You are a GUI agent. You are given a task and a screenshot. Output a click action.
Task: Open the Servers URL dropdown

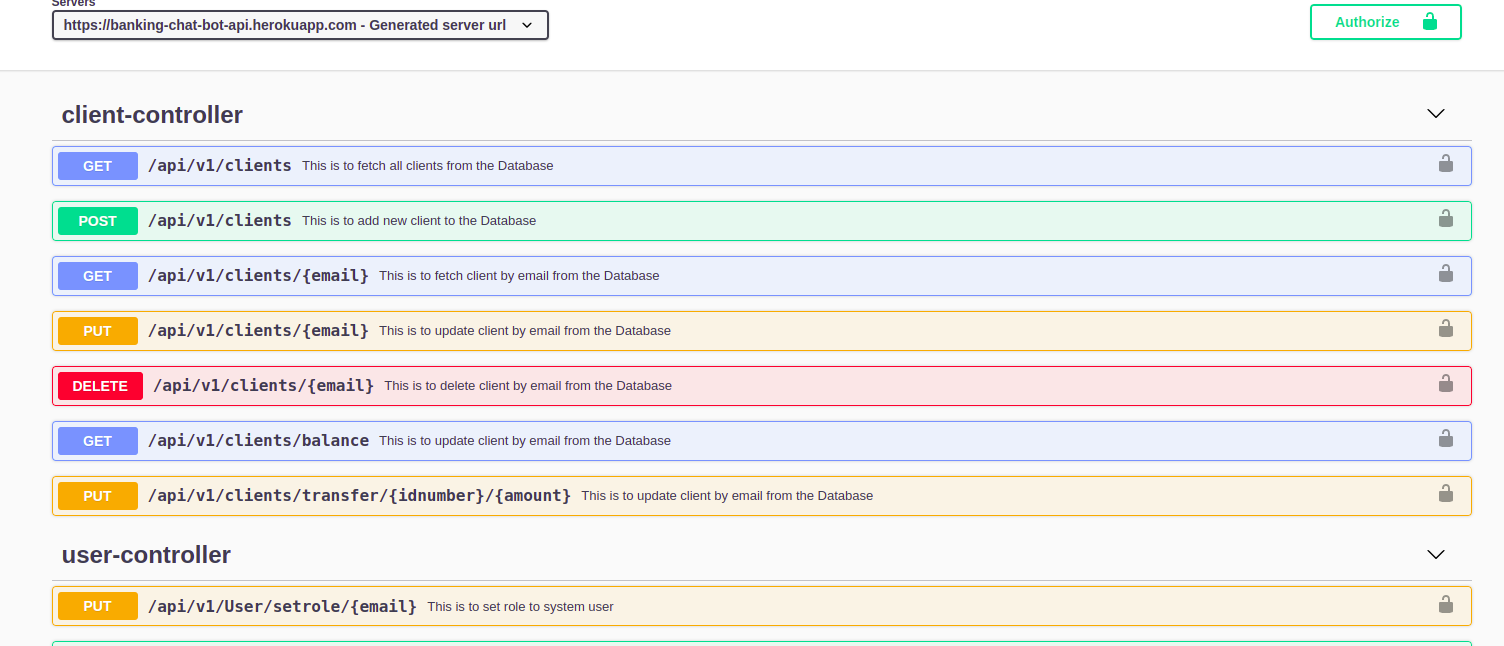[300, 25]
